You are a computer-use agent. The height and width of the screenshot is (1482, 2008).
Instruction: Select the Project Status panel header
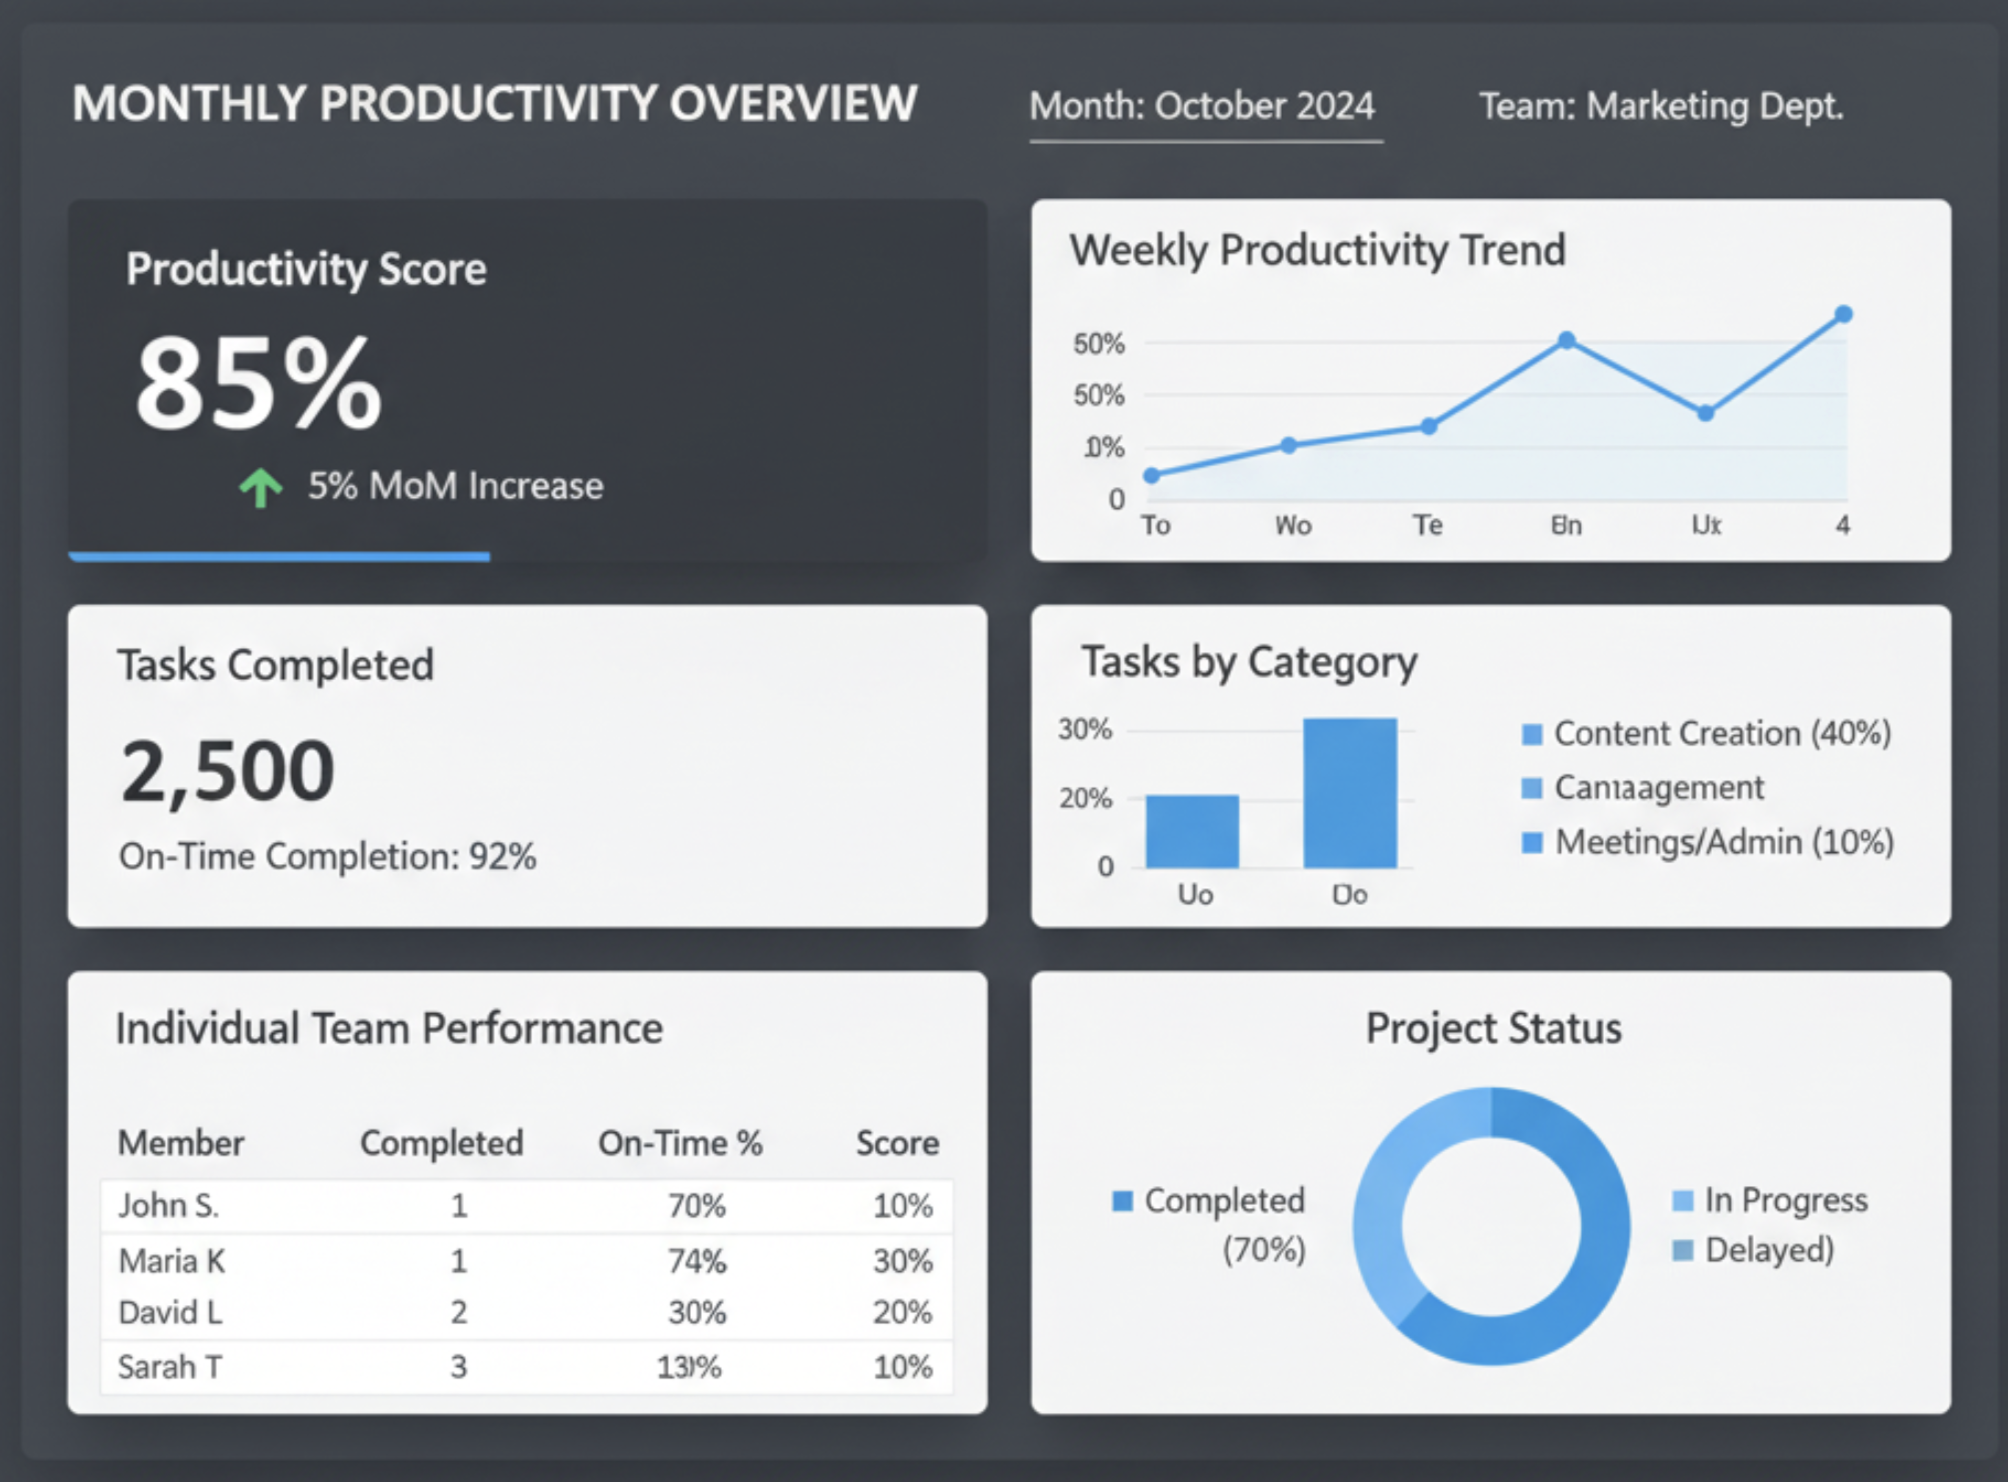[1492, 1027]
